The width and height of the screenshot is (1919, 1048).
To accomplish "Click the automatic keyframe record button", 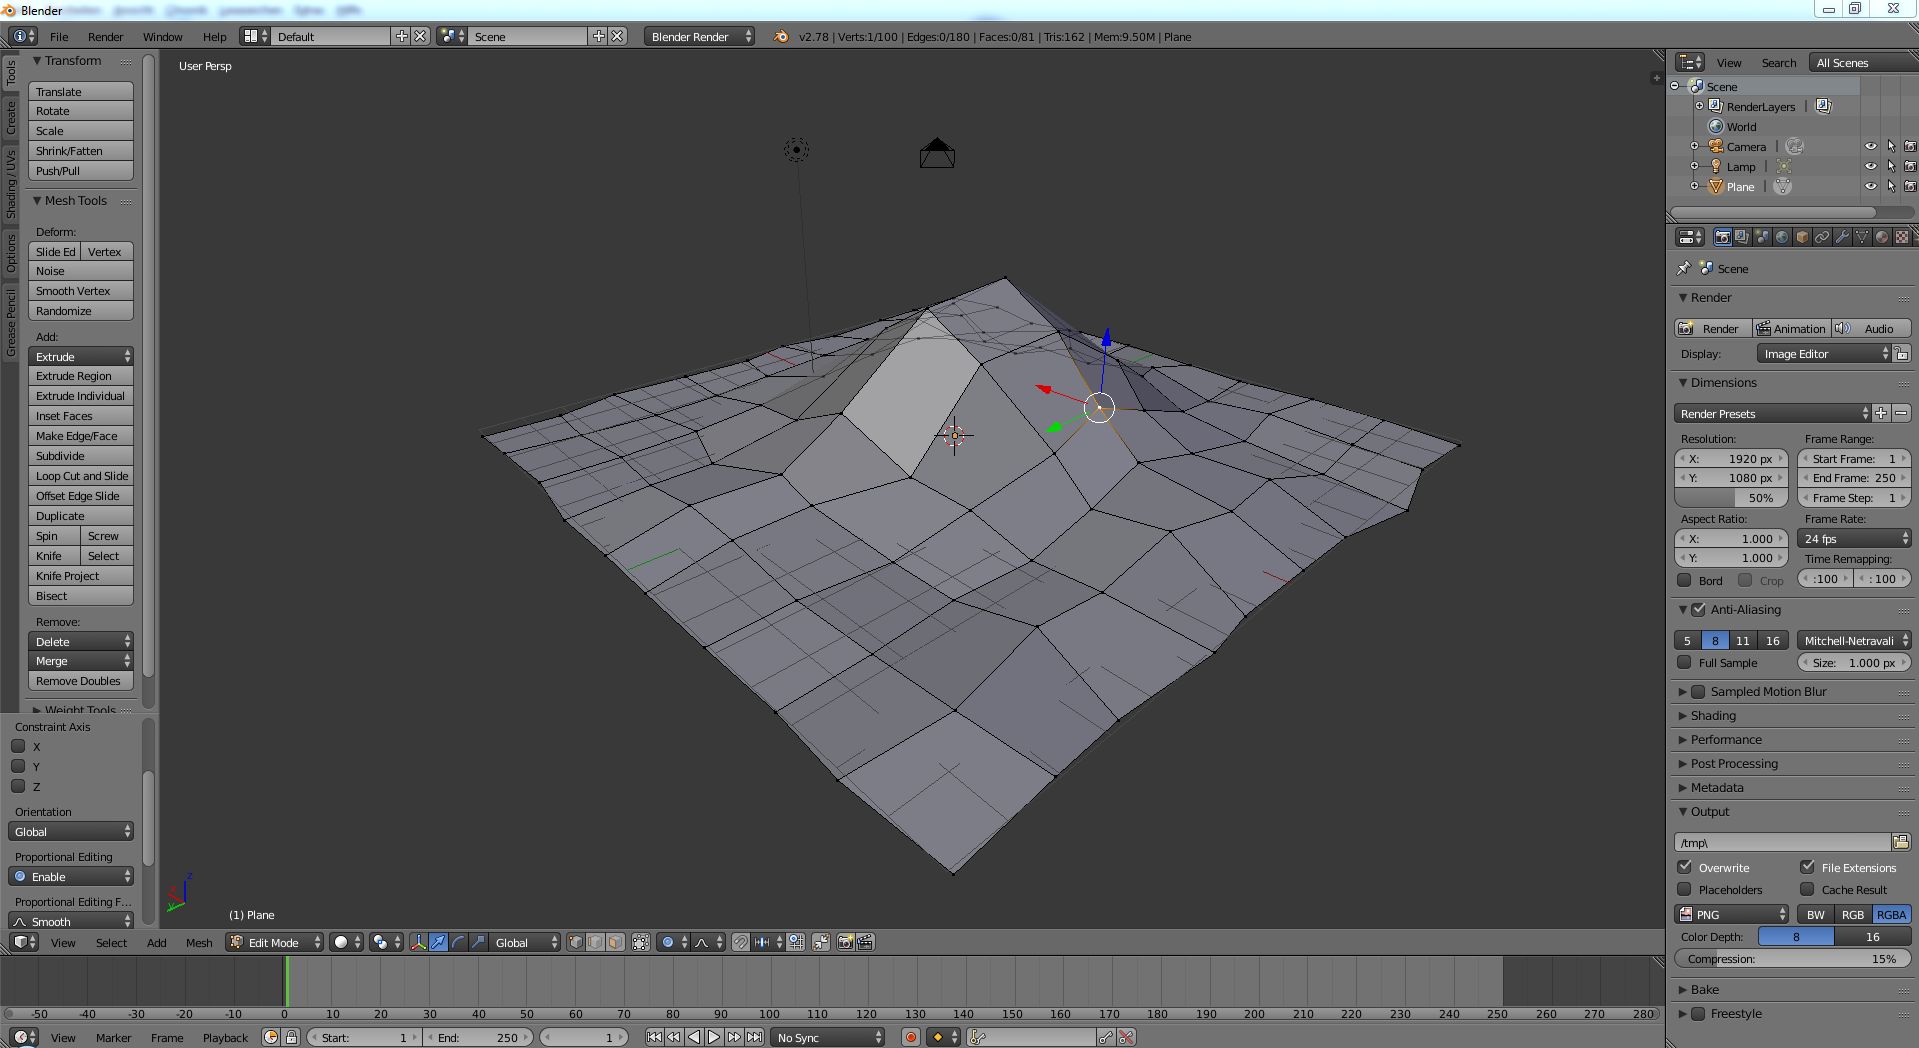I will point(910,1037).
